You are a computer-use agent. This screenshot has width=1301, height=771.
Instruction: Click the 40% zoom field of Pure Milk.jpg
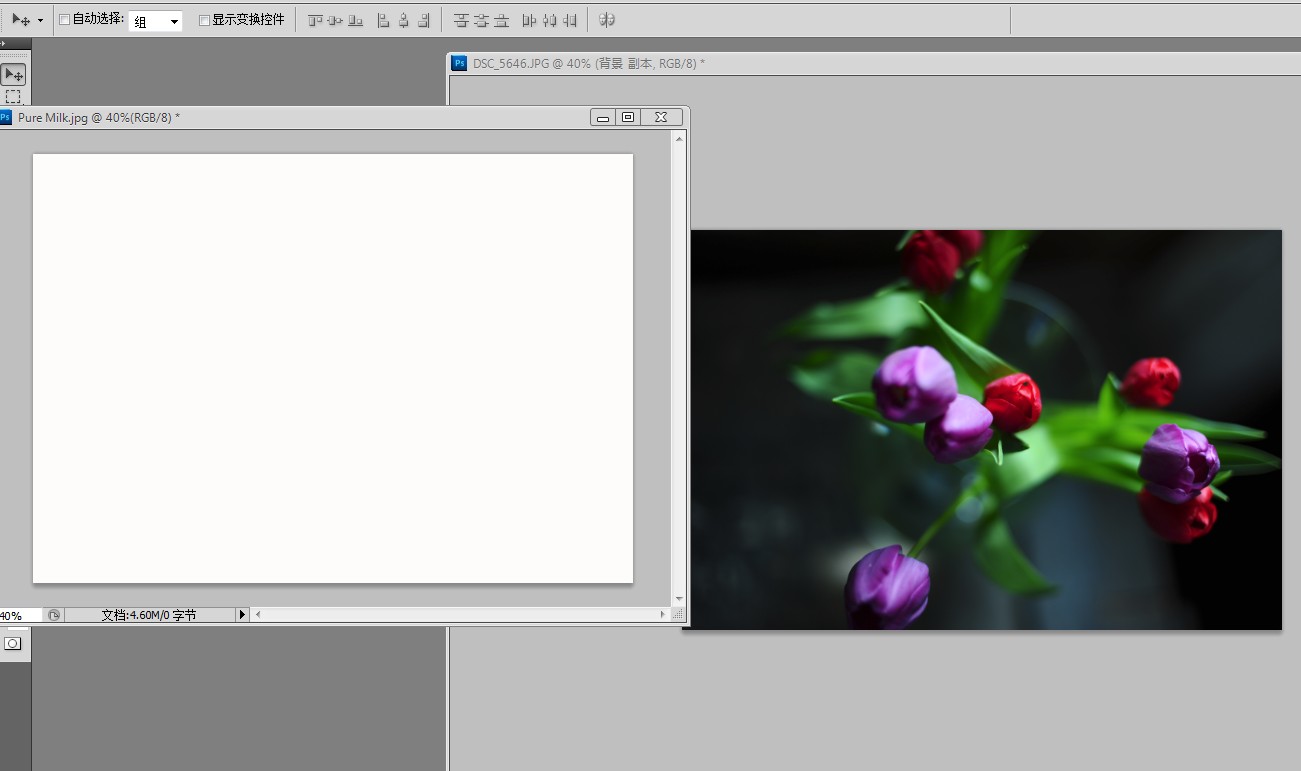point(20,615)
